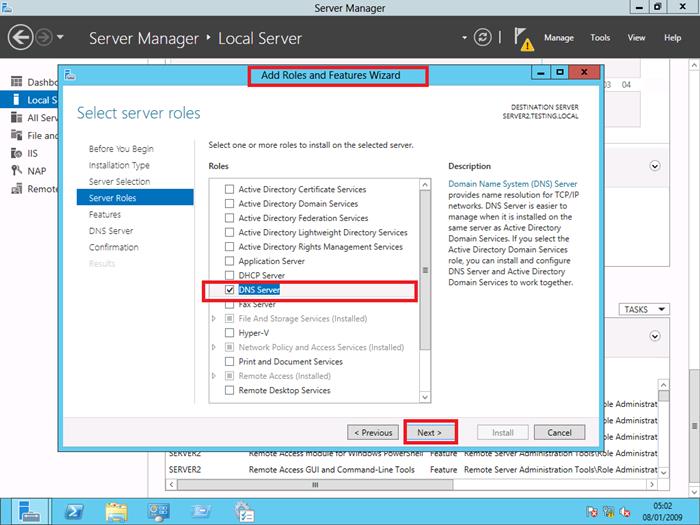This screenshot has height=525, width=700.
Task: Go to Features step
Action: 105,214
